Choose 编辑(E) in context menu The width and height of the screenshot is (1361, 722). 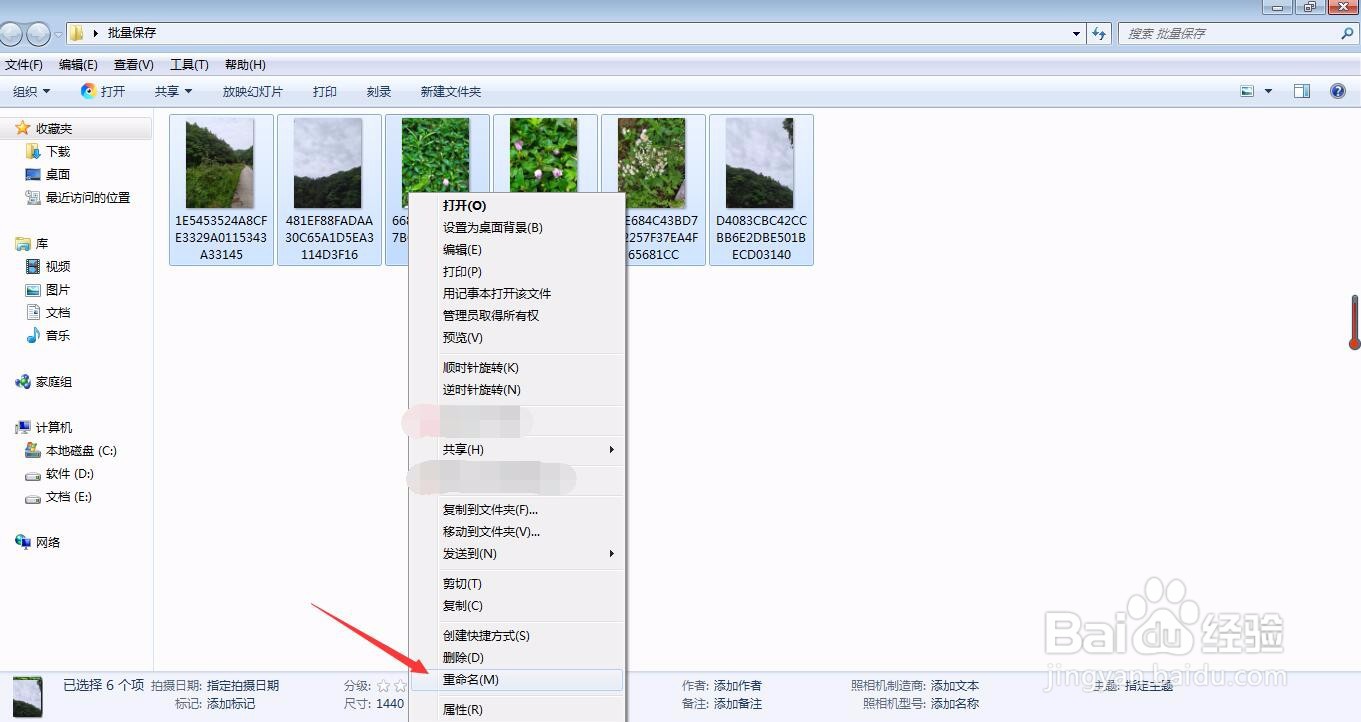click(x=517, y=250)
